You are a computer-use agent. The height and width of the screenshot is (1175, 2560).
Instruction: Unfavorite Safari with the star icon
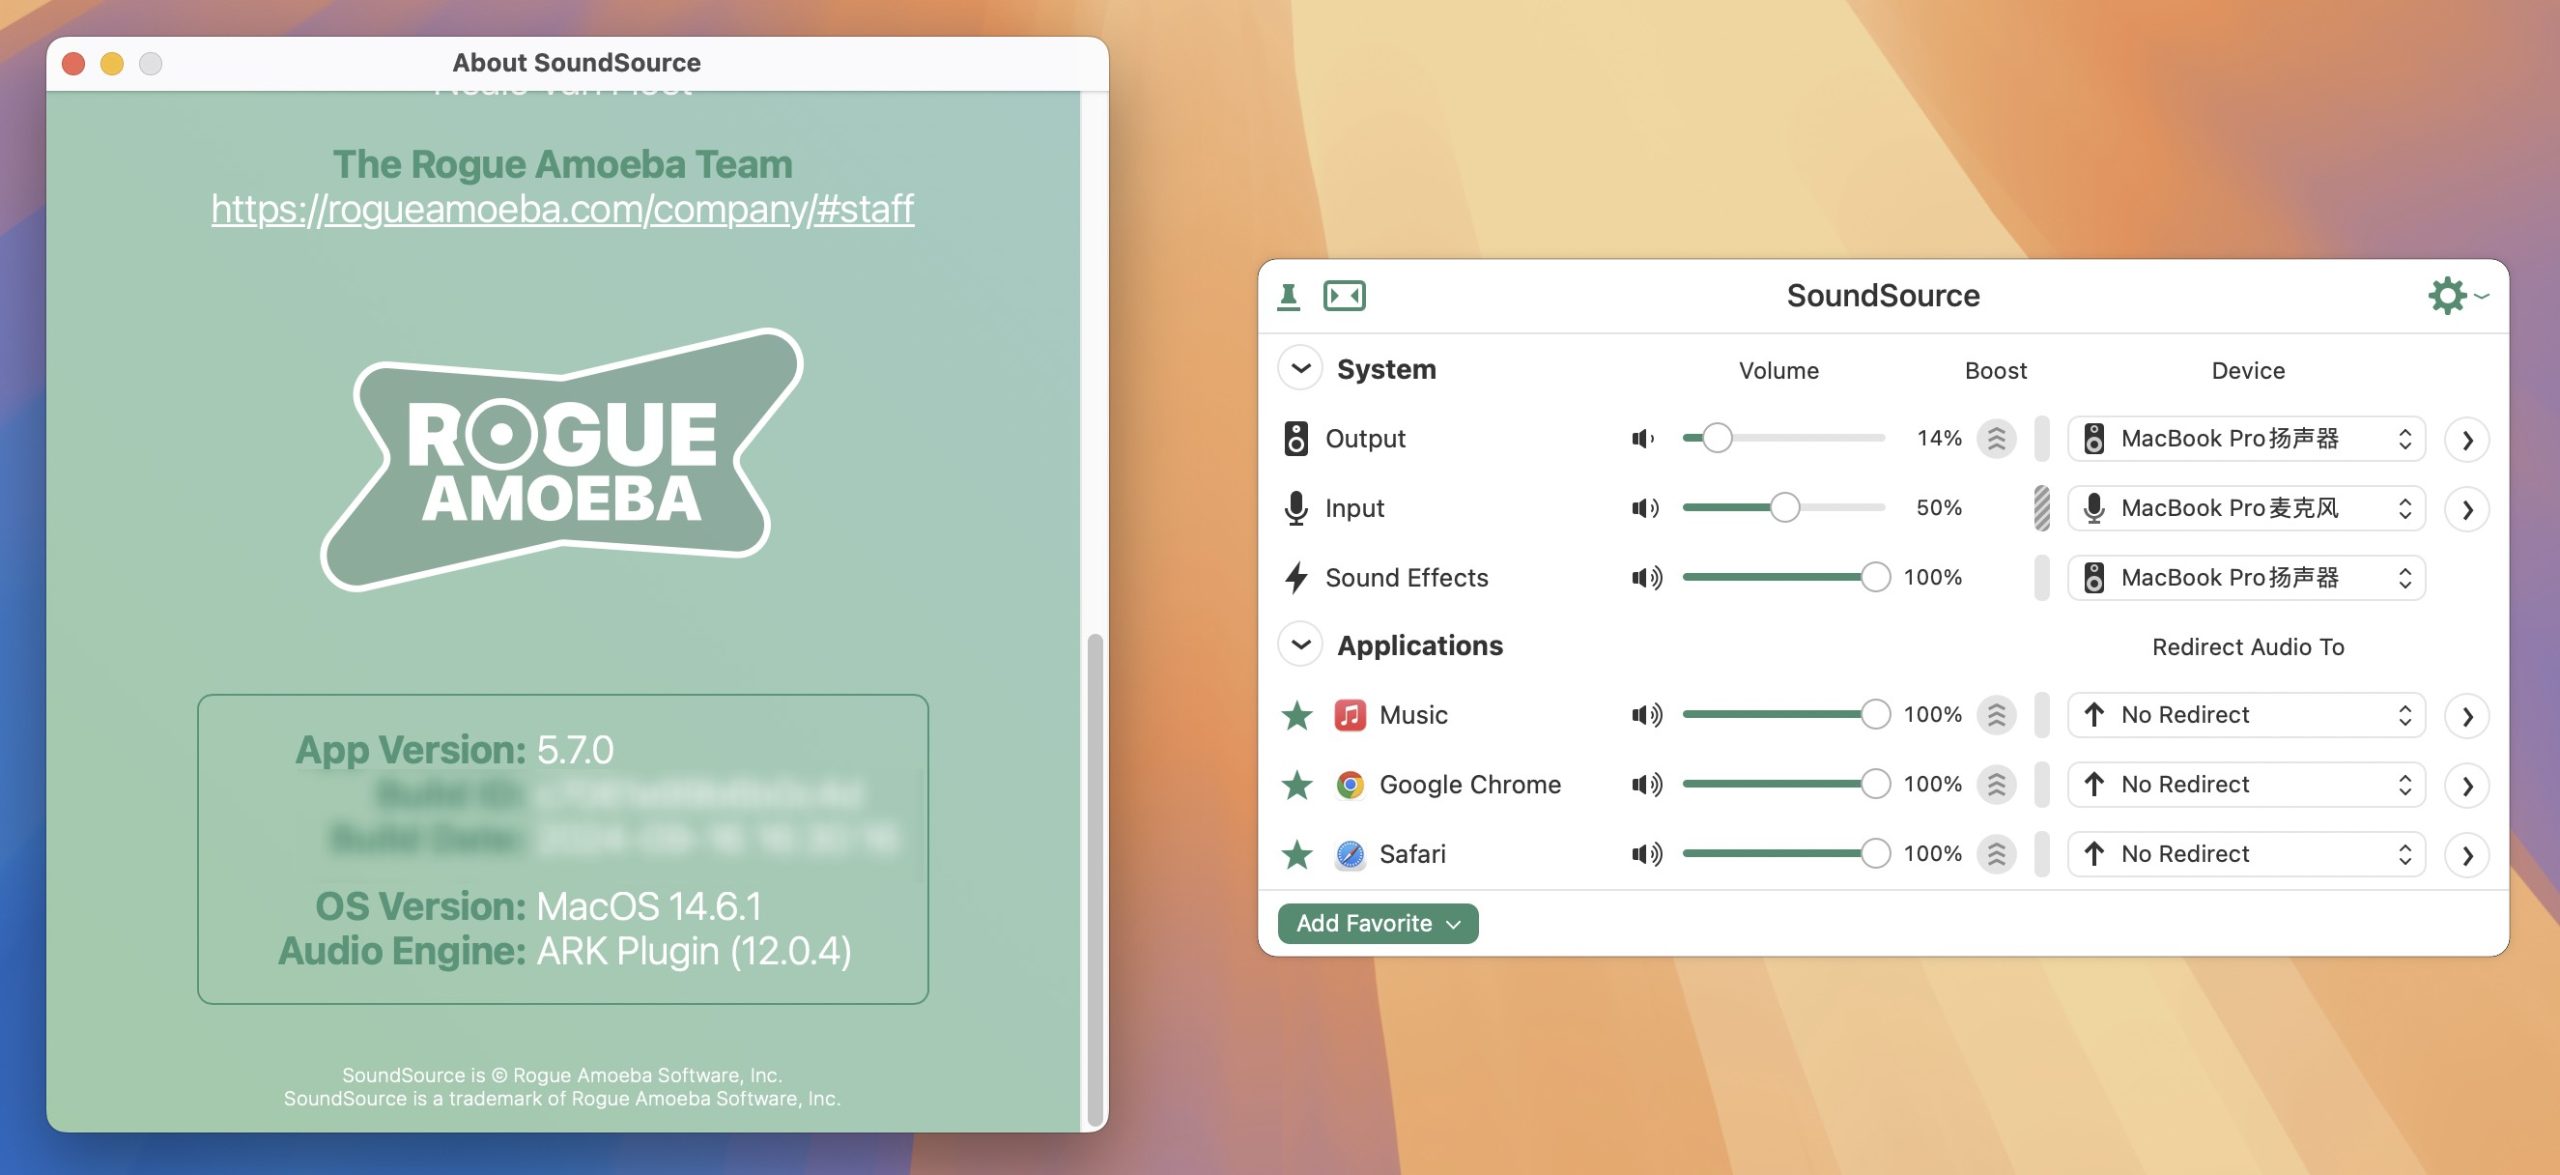1297,854
